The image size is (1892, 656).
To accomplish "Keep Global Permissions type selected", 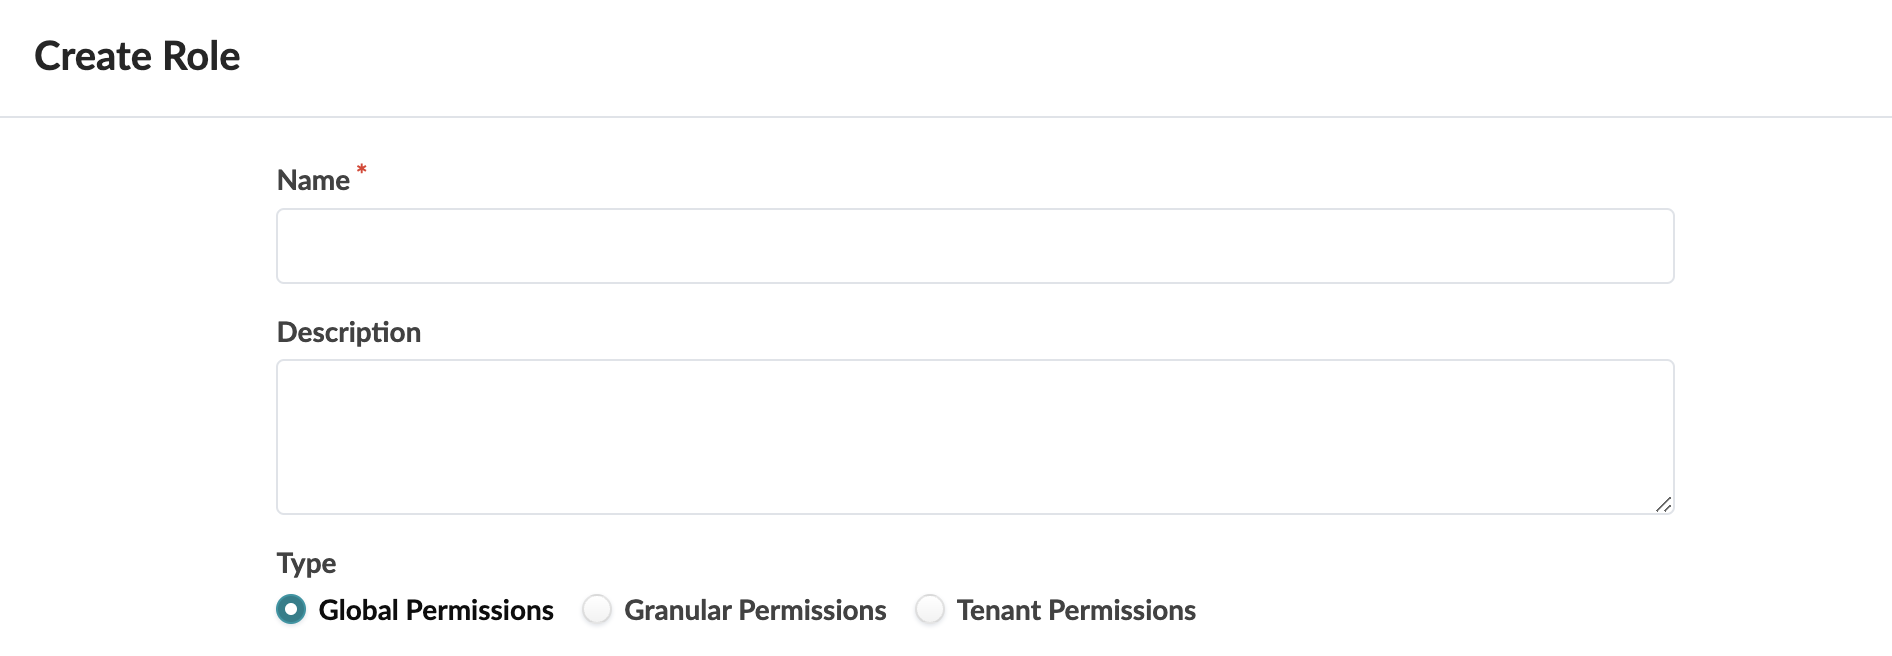I will click(291, 609).
